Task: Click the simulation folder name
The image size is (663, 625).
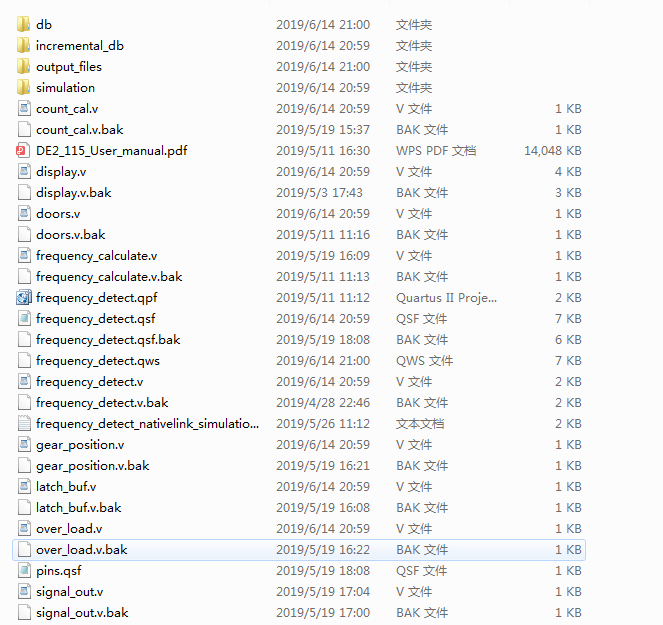Action: pyautogui.click(x=66, y=88)
